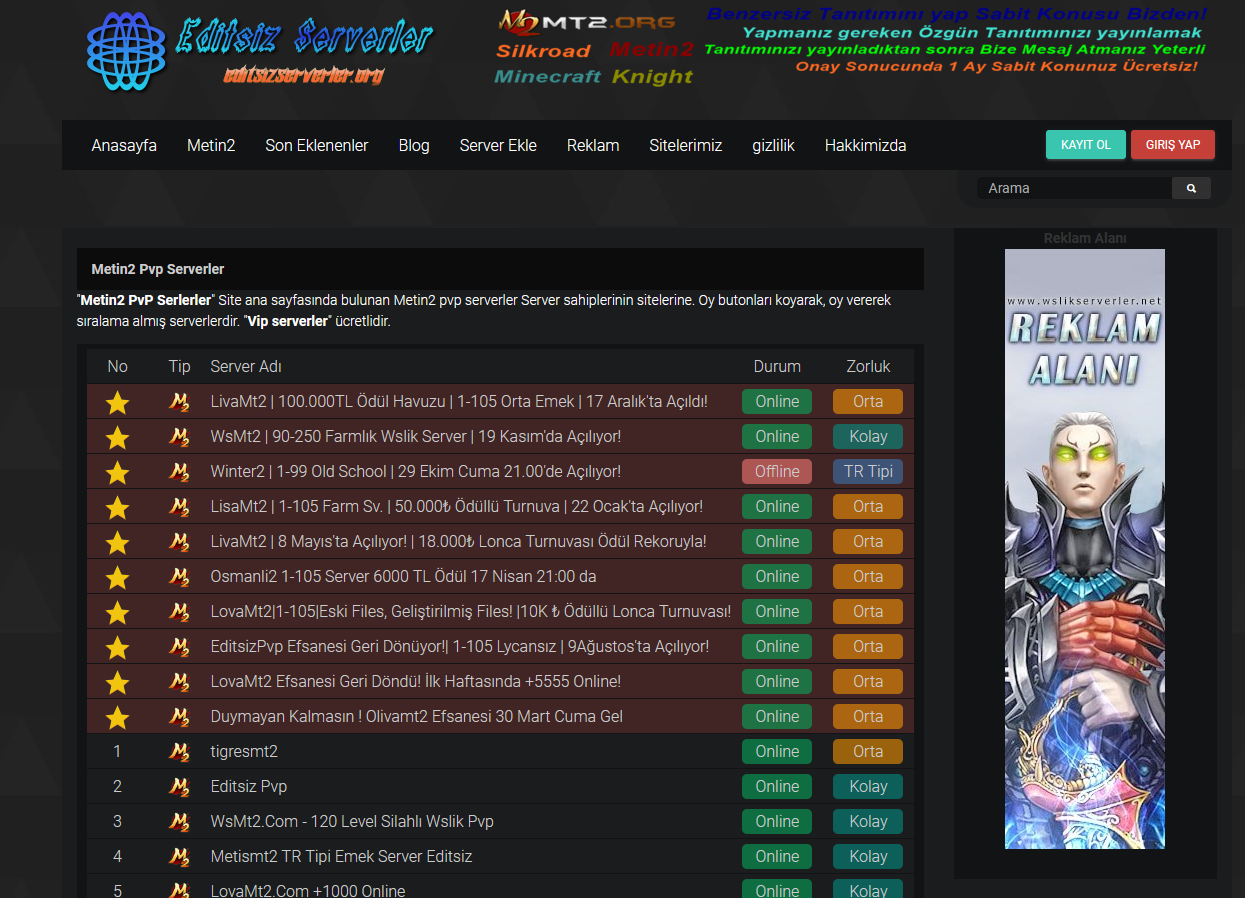1245x898 pixels.
Task: Click the Metin2 type icon in Olivamt2 row
Action: [179, 717]
